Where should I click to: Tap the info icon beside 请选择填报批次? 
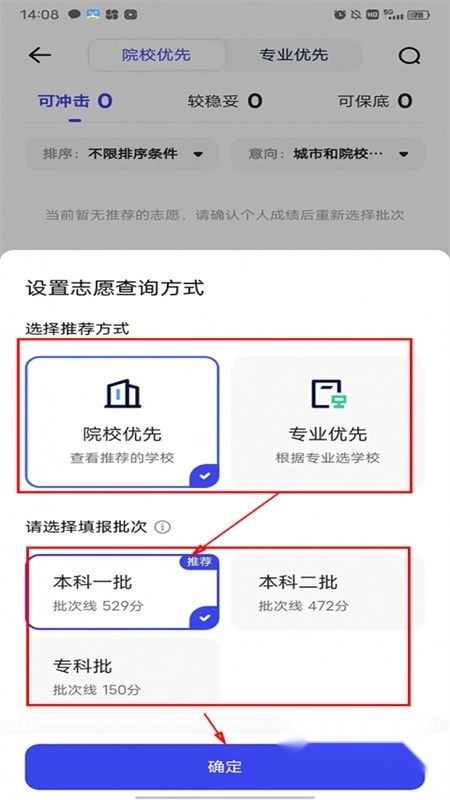pyautogui.click(x=162, y=527)
